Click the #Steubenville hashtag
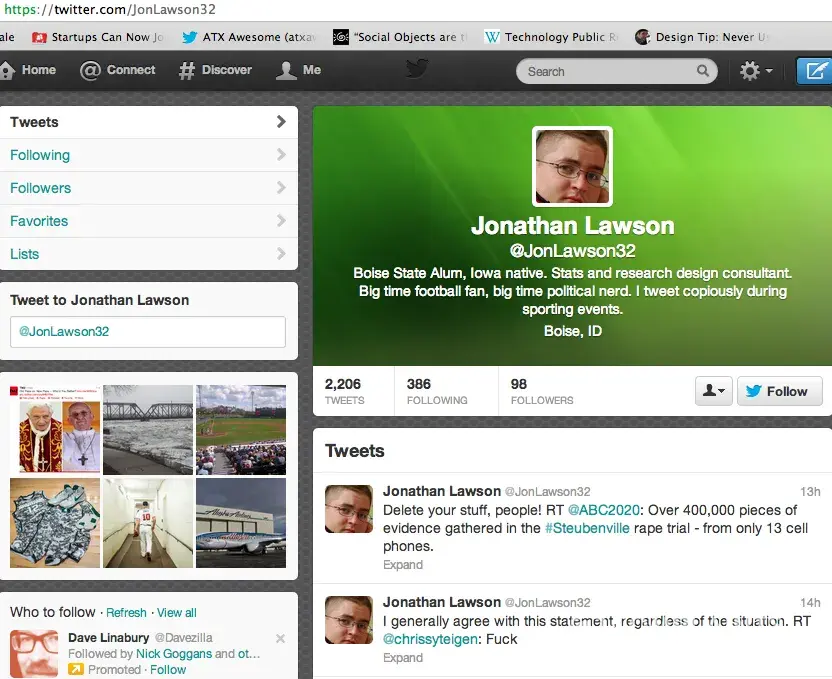 tap(587, 528)
